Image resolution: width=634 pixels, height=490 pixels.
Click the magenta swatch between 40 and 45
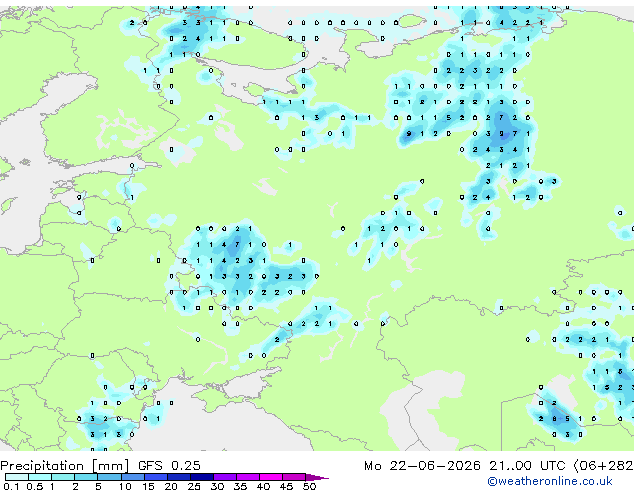click(x=271, y=477)
